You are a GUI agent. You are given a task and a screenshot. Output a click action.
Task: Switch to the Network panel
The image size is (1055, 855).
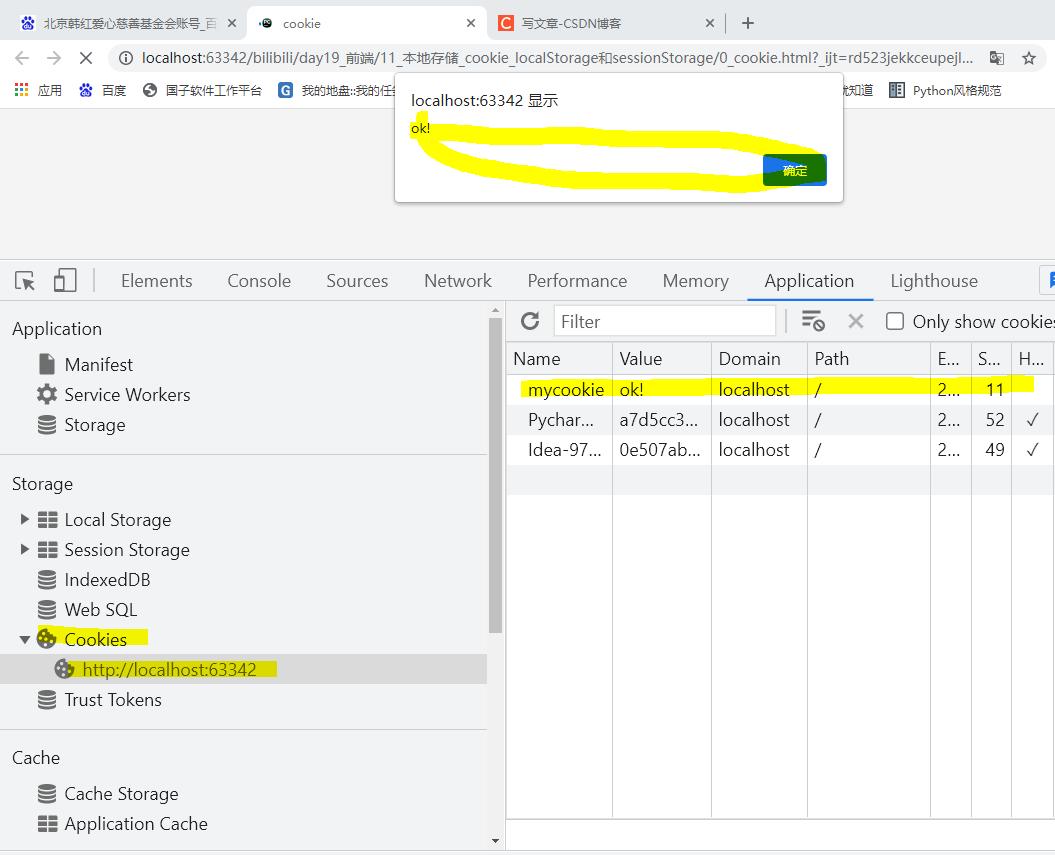[457, 281]
